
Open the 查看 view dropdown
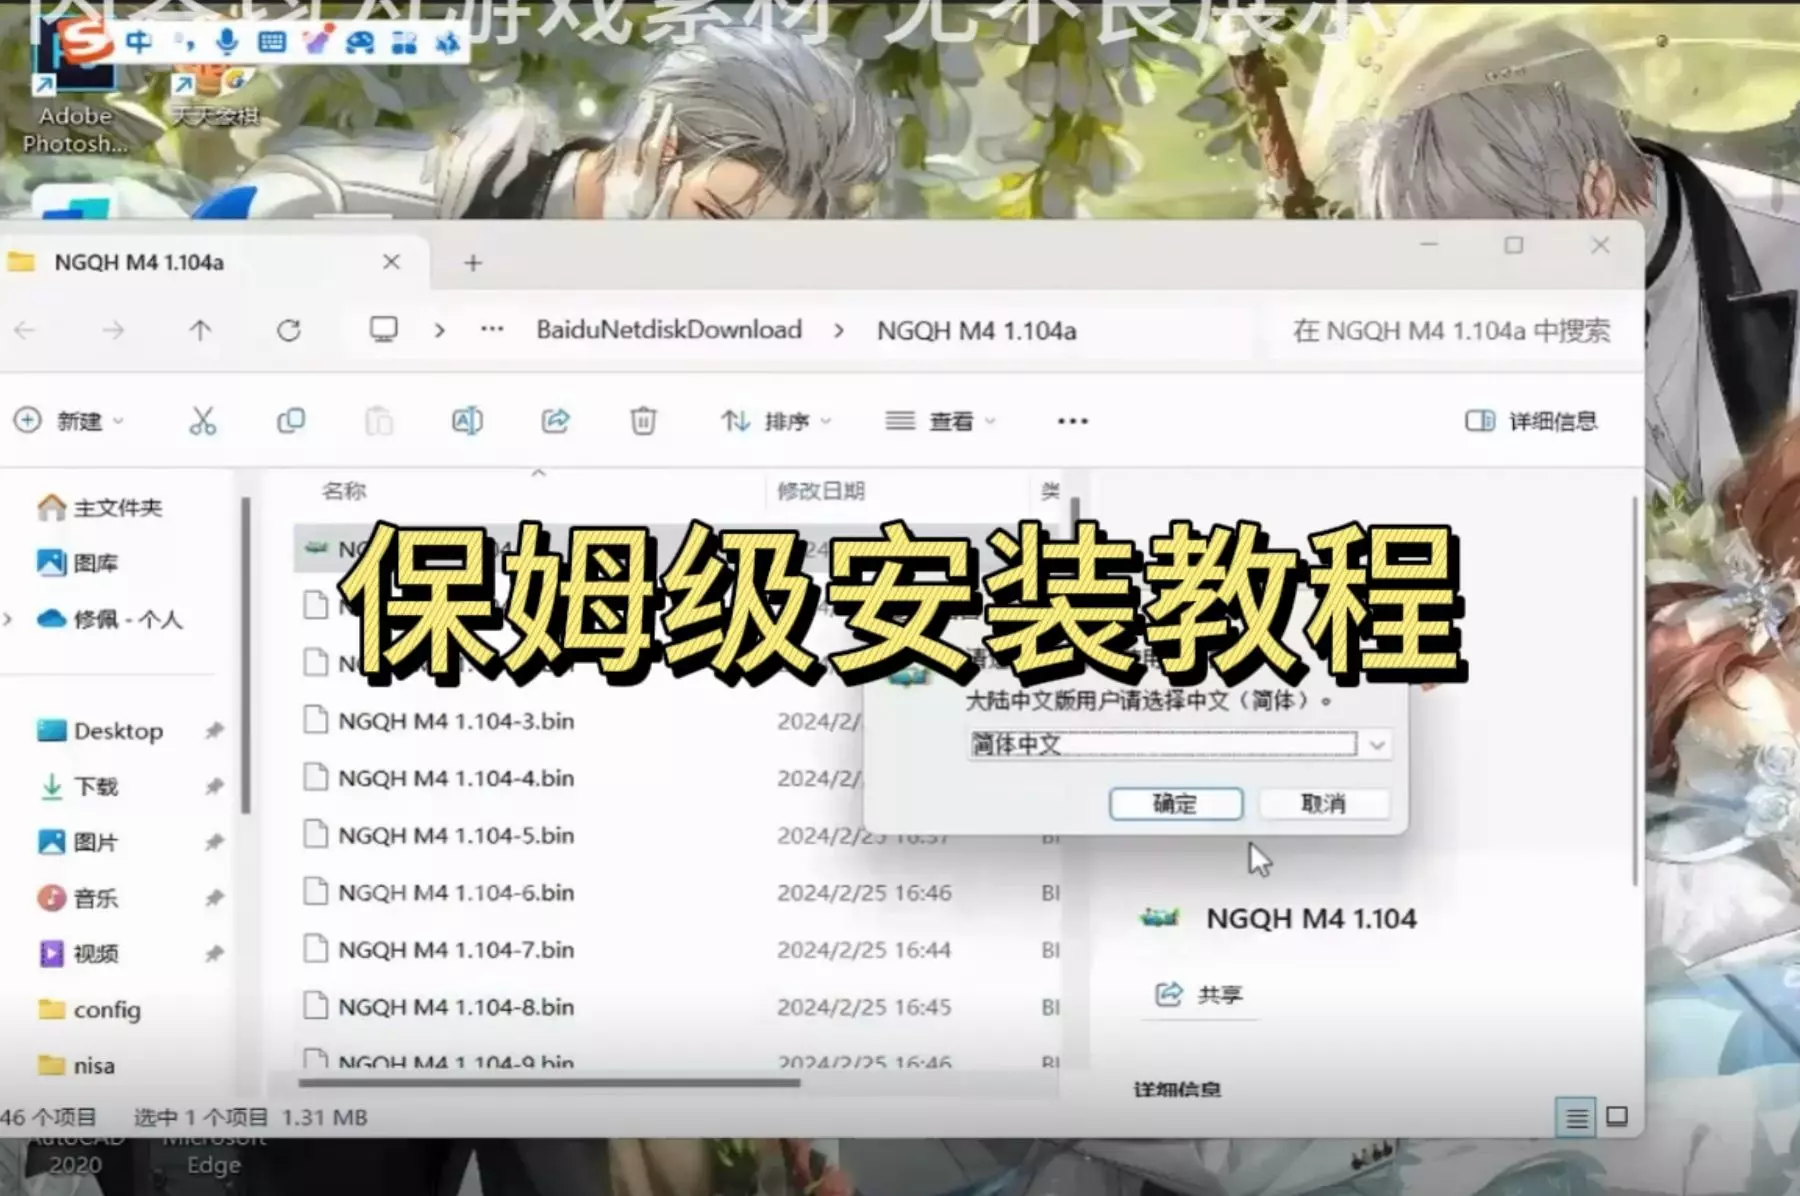[940, 421]
